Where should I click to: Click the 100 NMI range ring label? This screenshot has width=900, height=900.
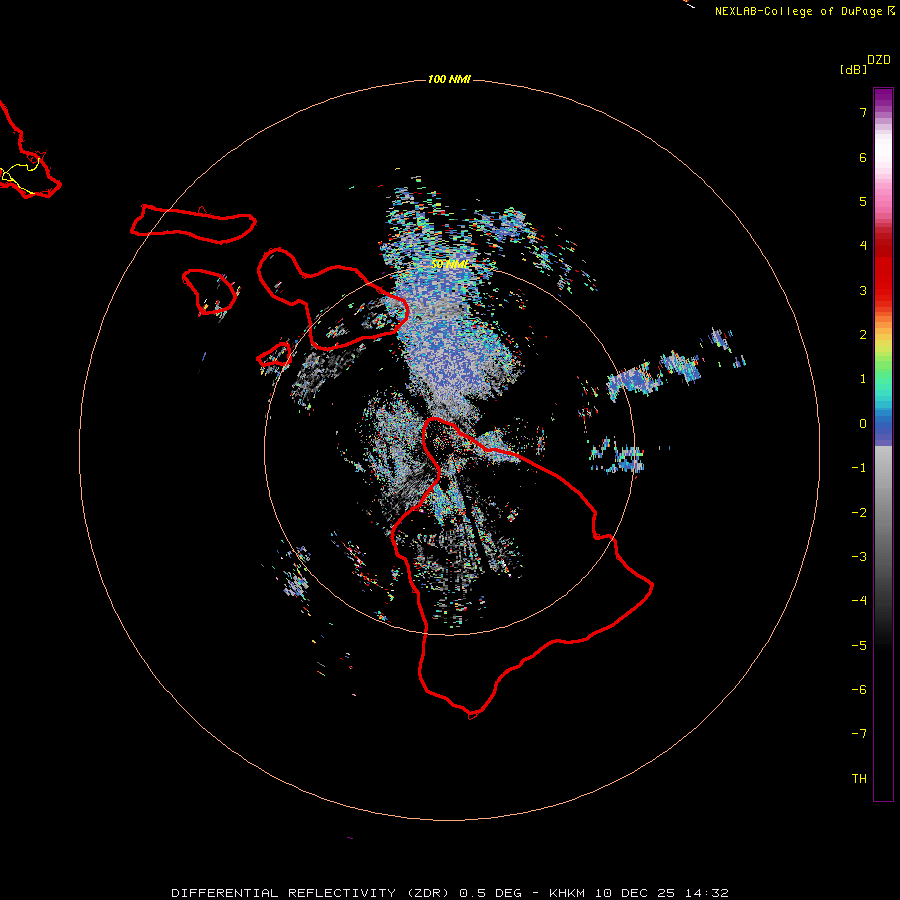tap(449, 79)
